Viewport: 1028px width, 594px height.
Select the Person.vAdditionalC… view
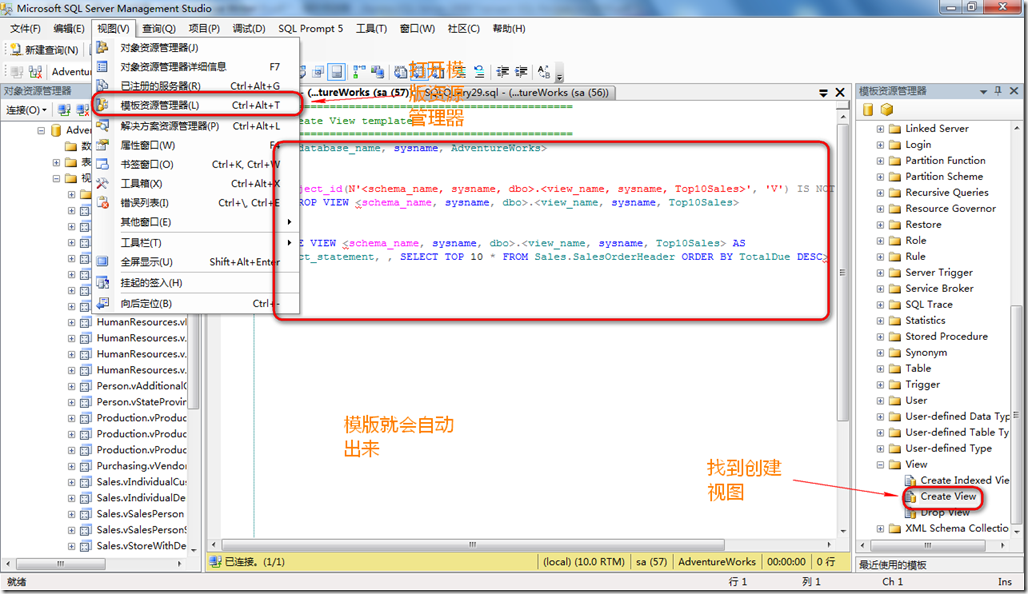(x=142, y=386)
